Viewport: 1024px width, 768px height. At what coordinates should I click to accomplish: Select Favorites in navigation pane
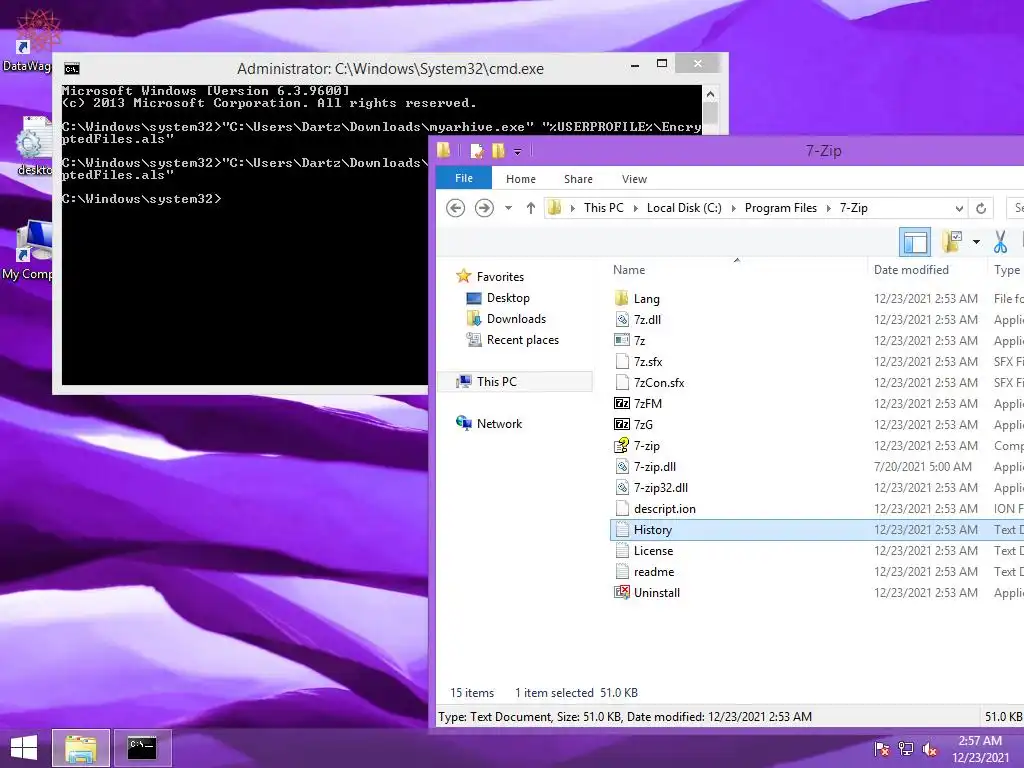point(500,276)
